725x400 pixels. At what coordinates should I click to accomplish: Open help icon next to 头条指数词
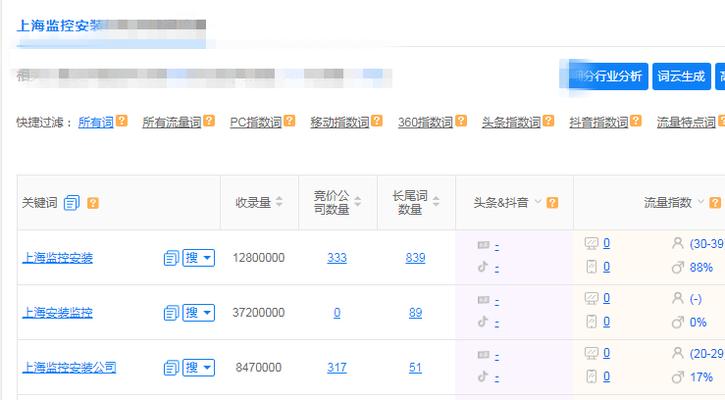coord(548,121)
